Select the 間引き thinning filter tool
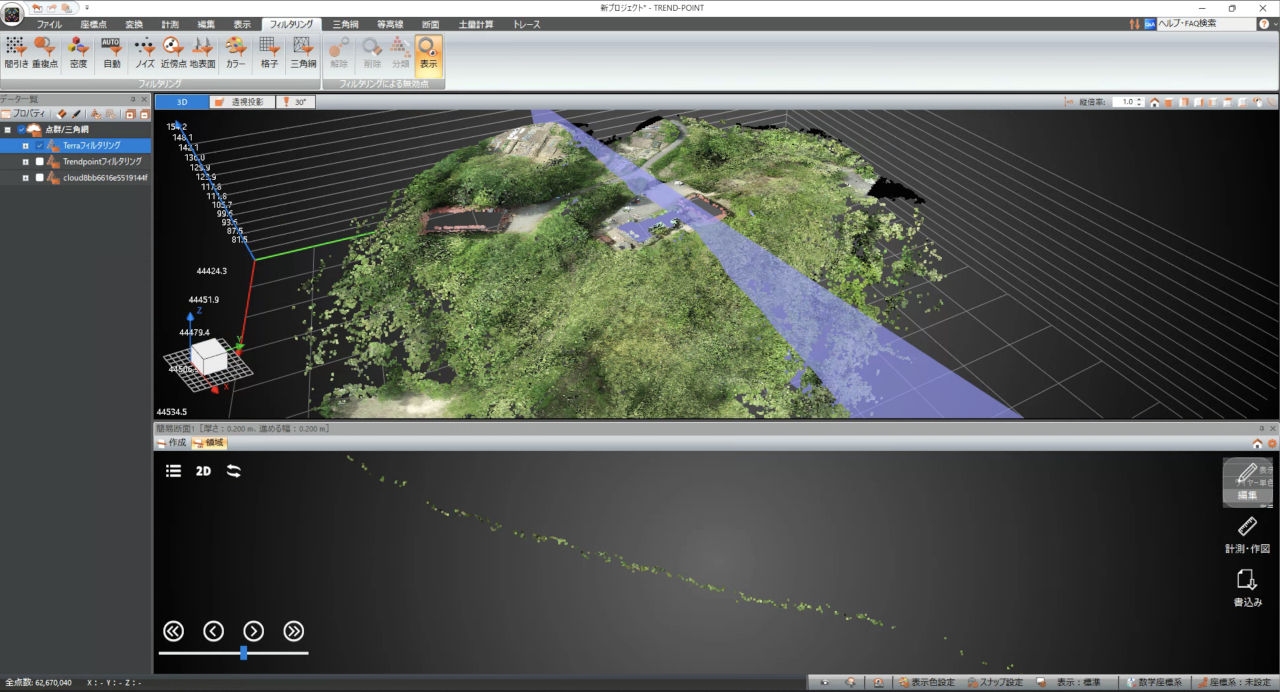Screen dimensions: 1280x692 point(16,53)
